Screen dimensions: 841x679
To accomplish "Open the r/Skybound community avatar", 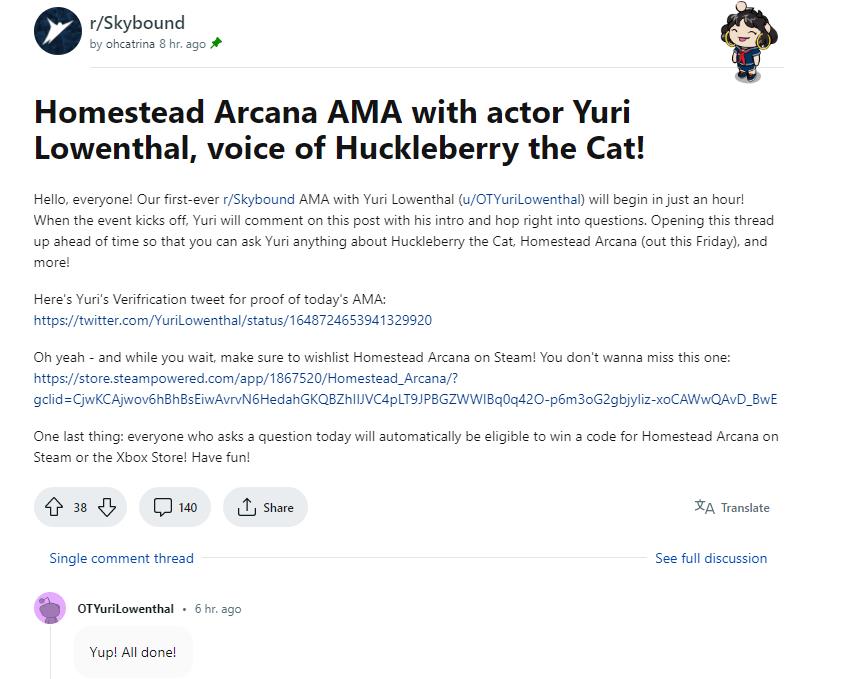I will point(57,31).
